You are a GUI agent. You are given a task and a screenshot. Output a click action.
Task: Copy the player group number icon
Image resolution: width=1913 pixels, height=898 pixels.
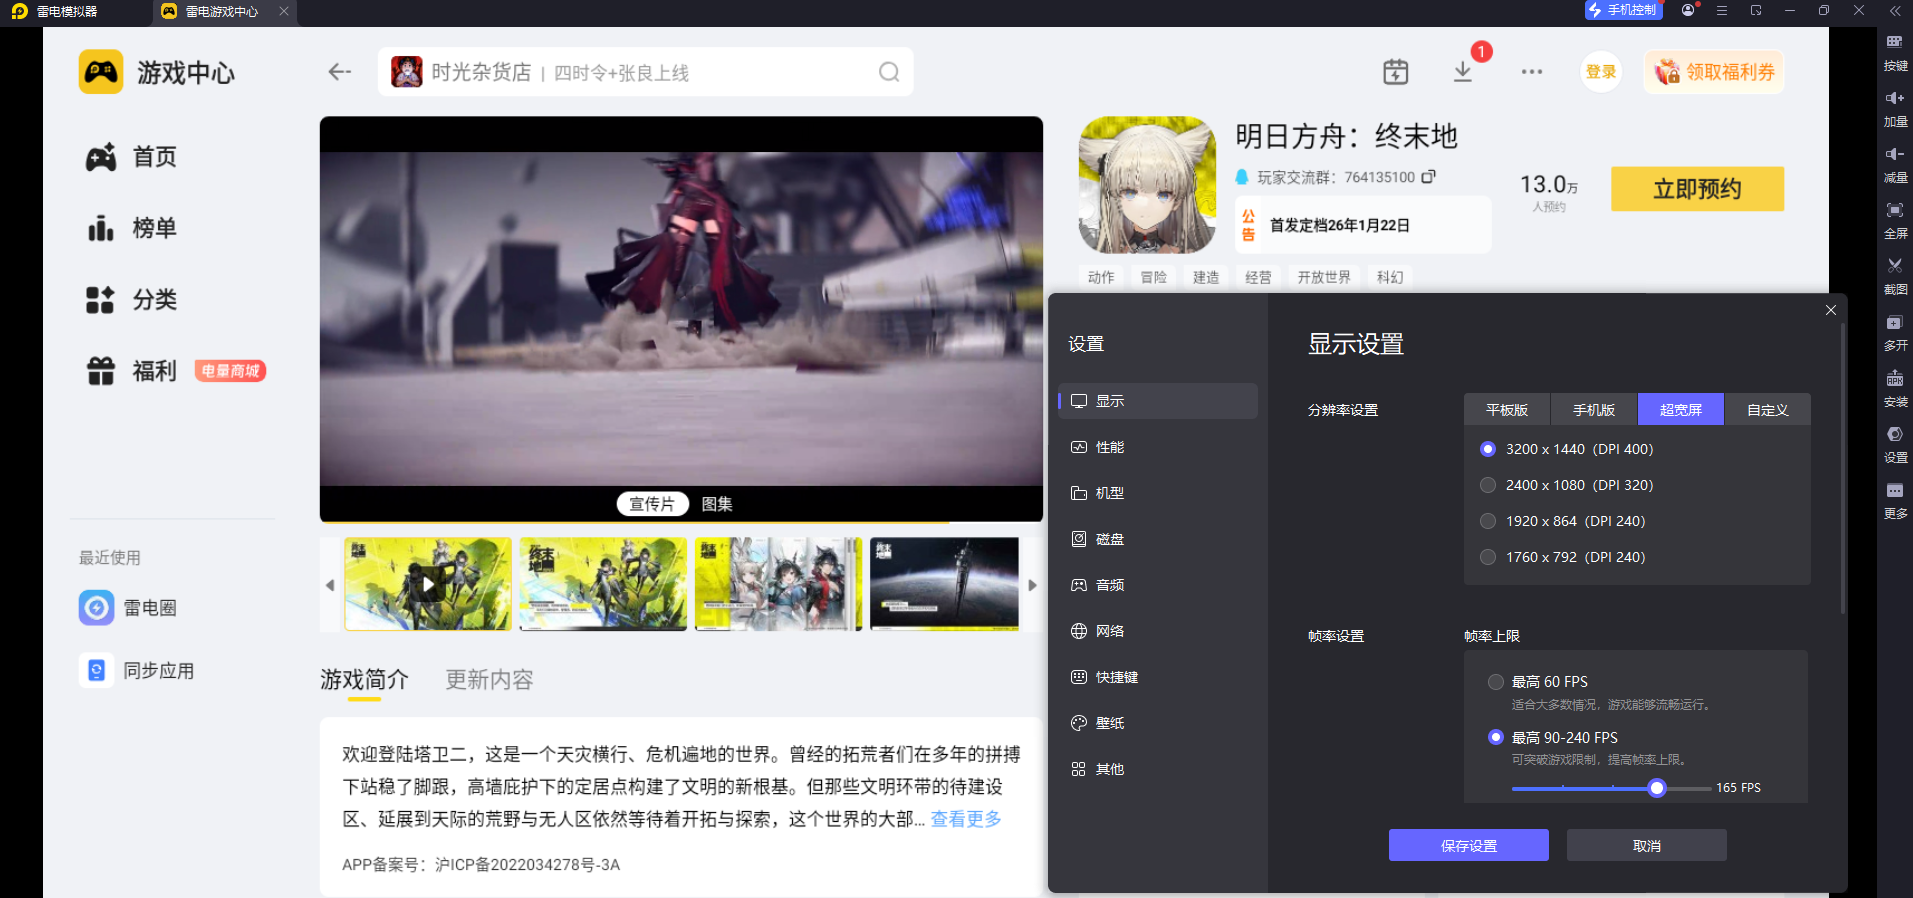pos(1428,177)
